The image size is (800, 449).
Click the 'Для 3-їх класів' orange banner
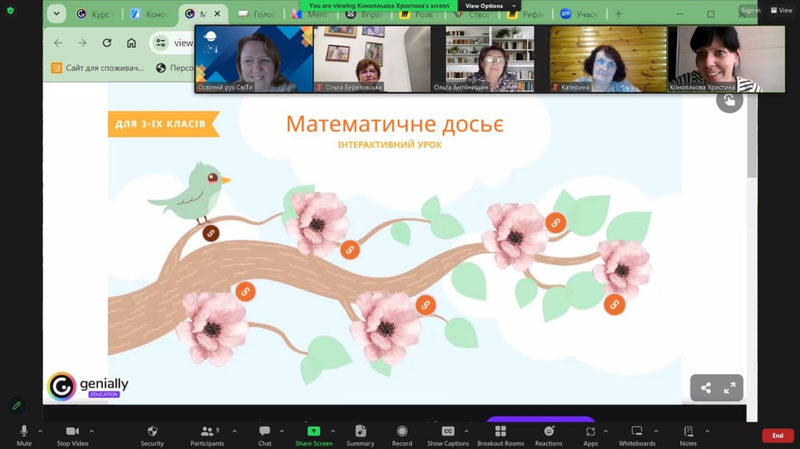pos(163,124)
